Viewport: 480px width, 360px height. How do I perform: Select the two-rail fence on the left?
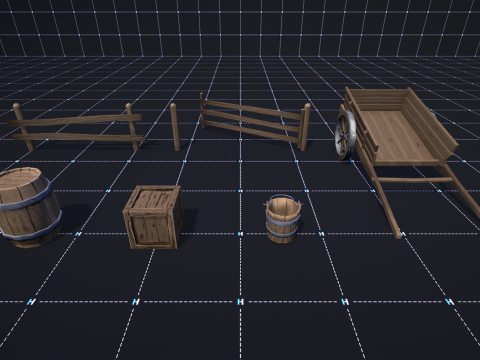(x=76, y=127)
